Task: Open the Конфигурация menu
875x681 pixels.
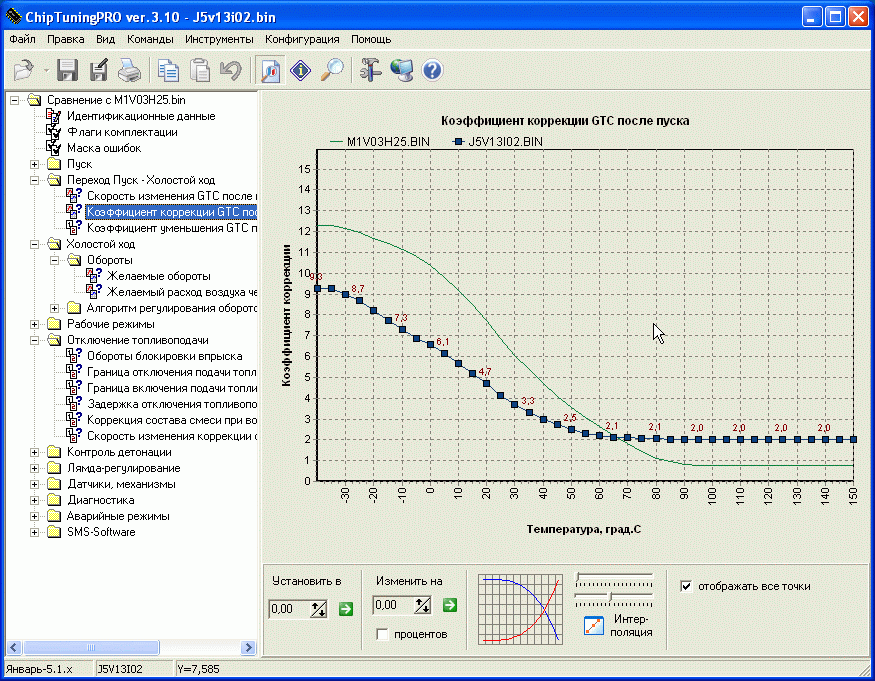Action: tap(302, 39)
